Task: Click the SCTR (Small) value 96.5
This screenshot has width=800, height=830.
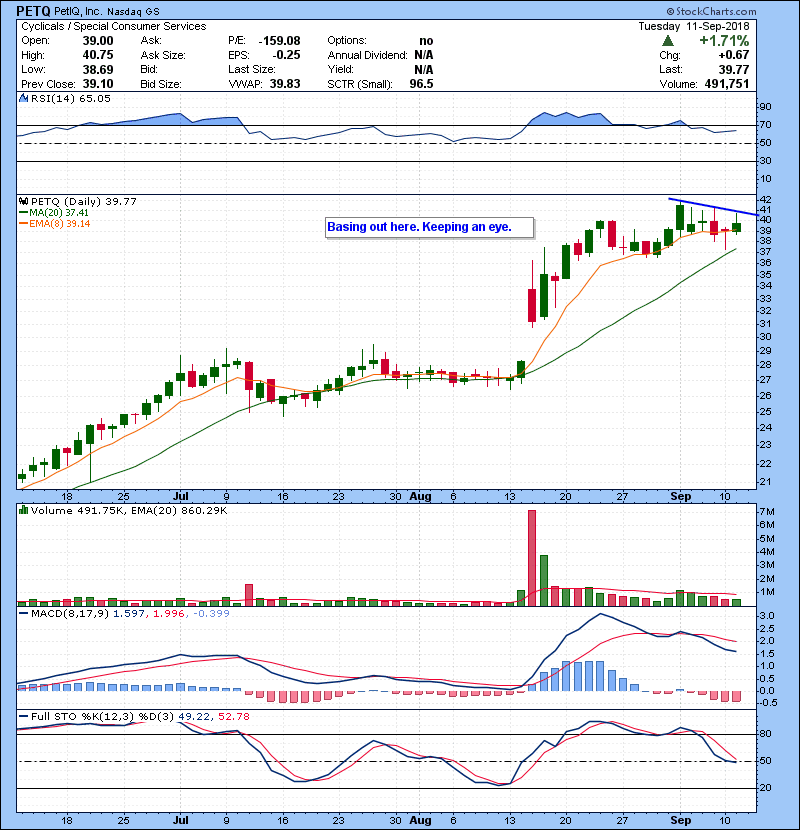Action: [x=421, y=84]
